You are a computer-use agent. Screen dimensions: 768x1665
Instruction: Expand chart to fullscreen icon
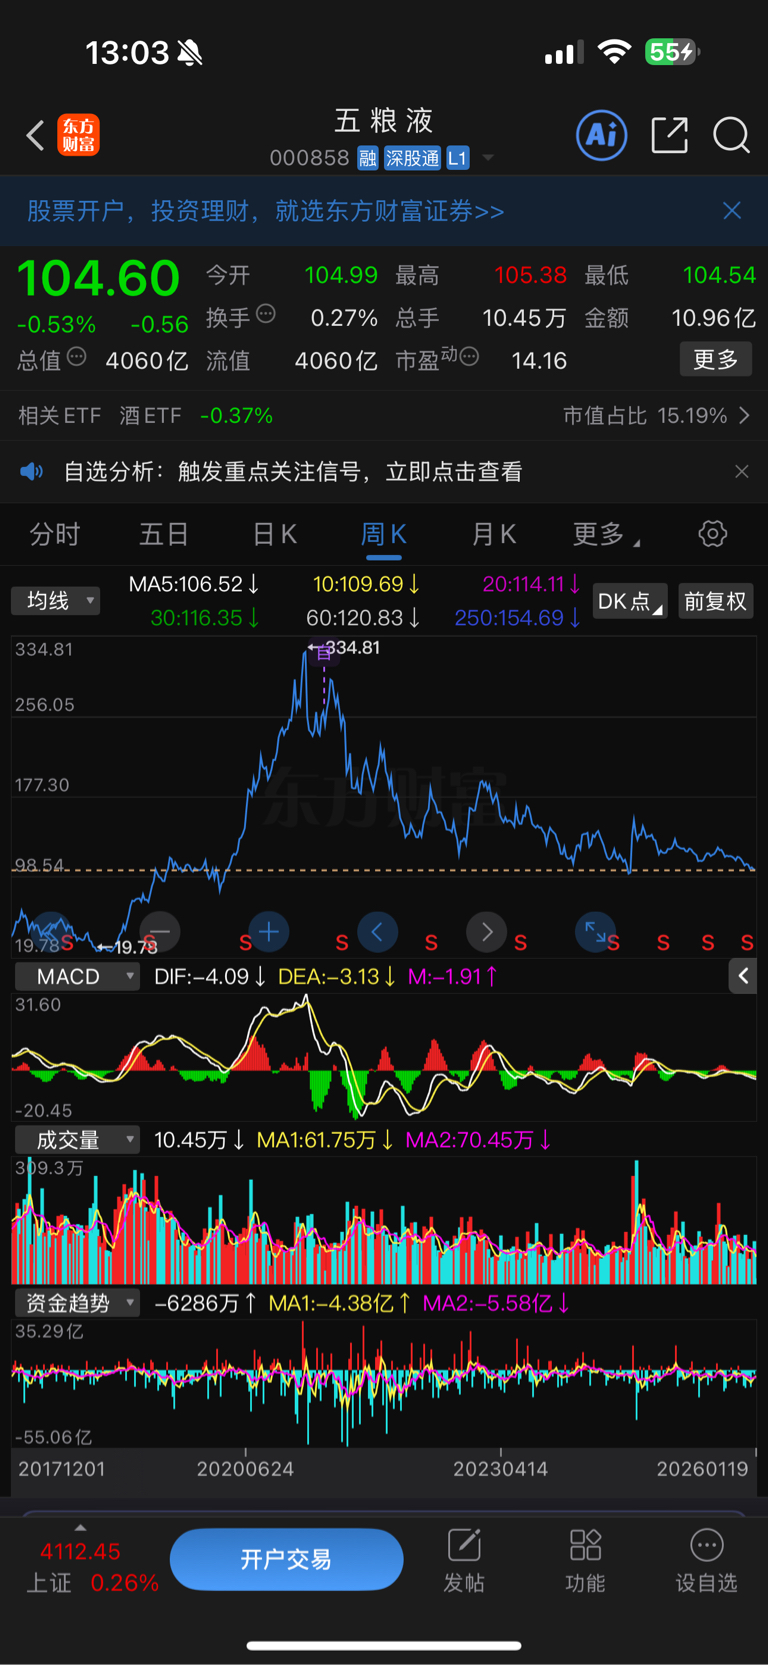tap(595, 932)
